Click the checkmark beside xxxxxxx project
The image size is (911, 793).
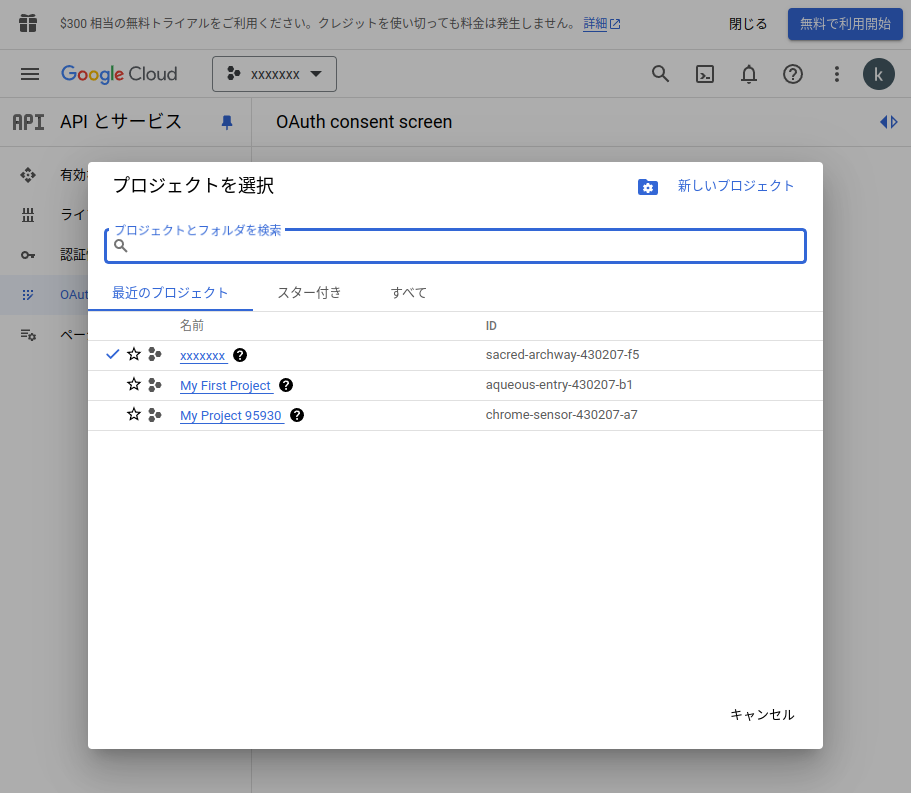click(x=113, y=354)
